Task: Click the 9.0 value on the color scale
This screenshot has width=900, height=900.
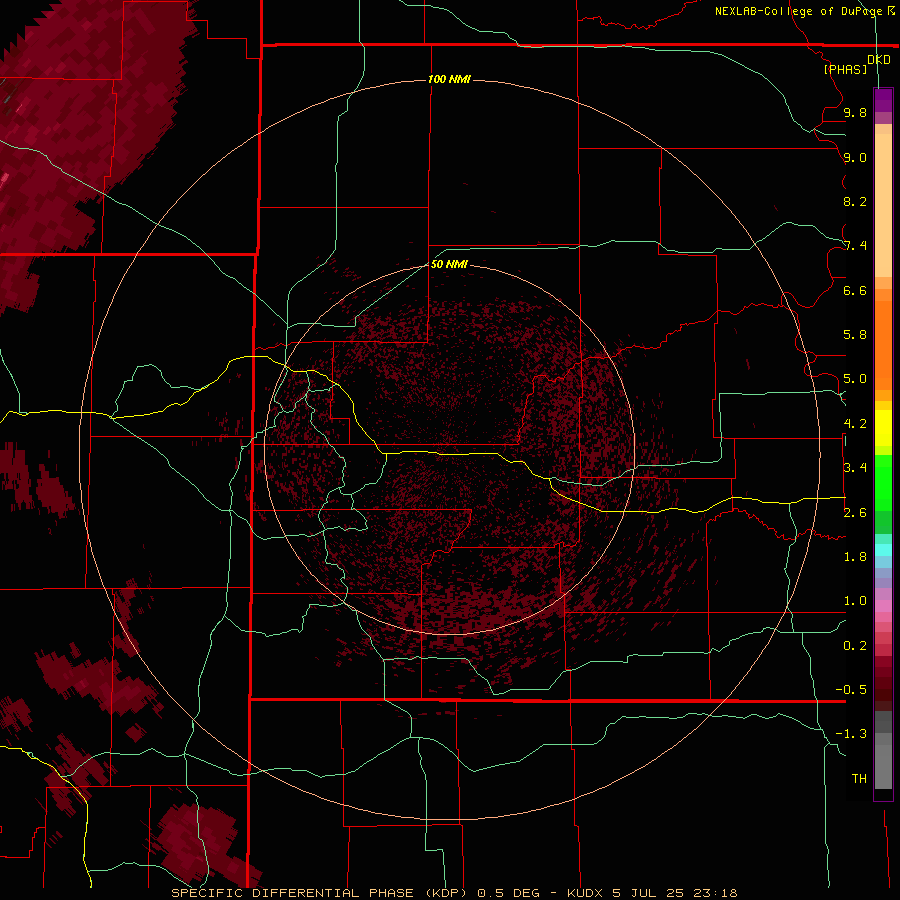Action: pyautogui.click(x=855, y=157)
